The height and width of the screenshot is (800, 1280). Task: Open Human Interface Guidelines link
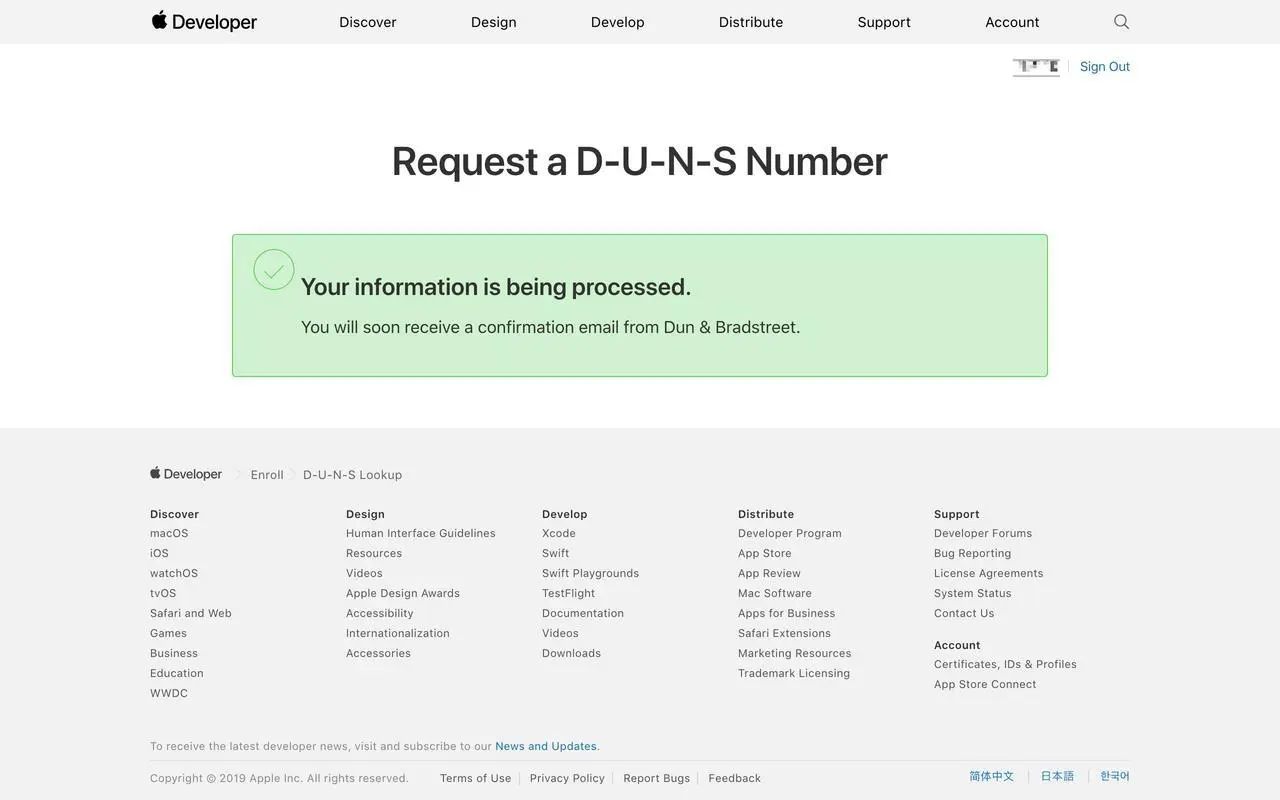click(x=421, y=533)
